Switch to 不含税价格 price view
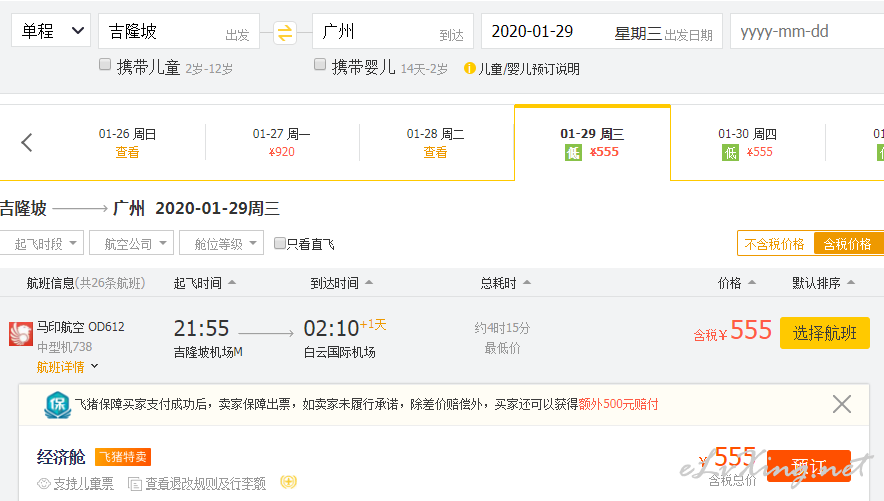Viewport: 884px width, 501px height. 775,244
